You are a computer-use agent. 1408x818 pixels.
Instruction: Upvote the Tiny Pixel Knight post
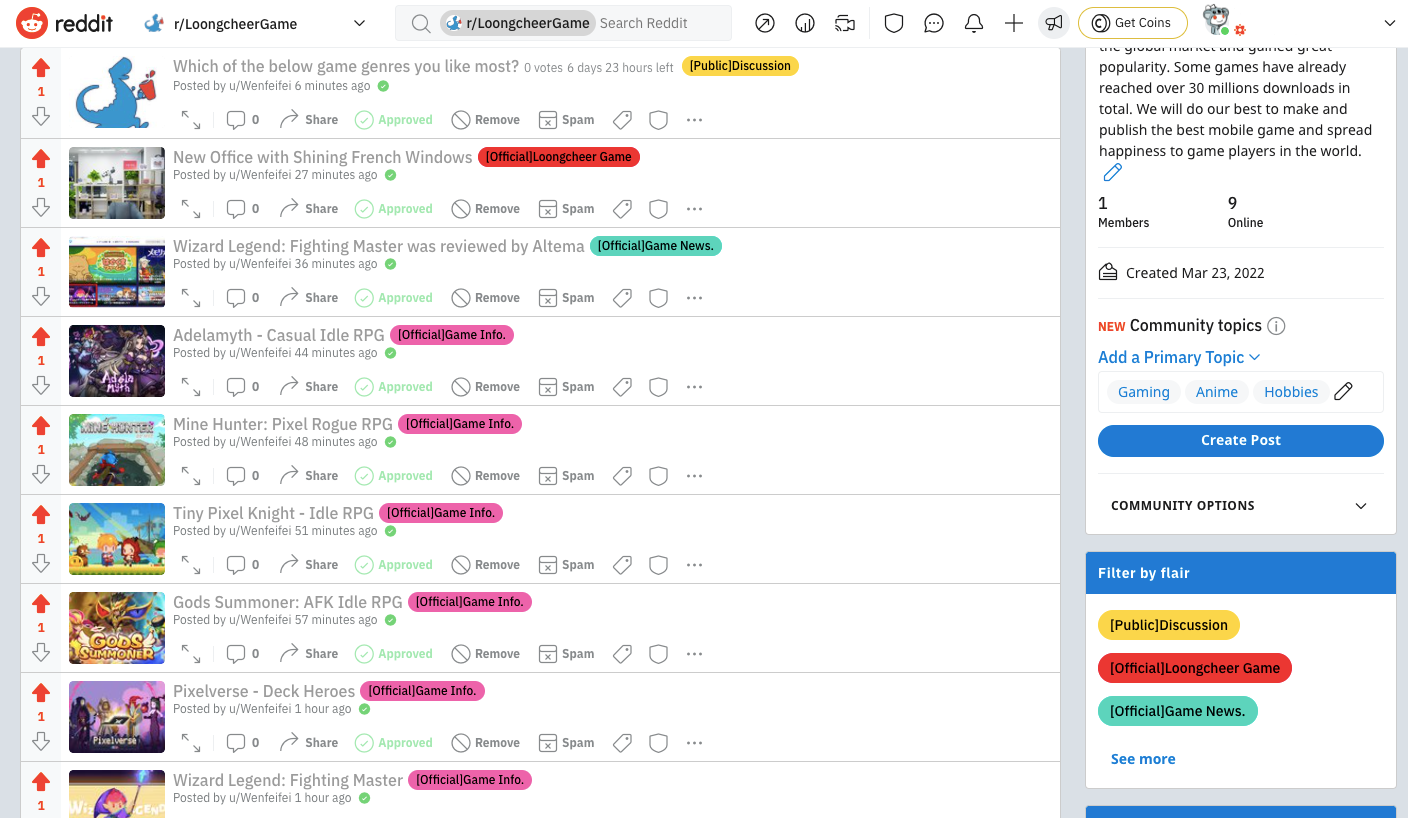click(41, 514)
